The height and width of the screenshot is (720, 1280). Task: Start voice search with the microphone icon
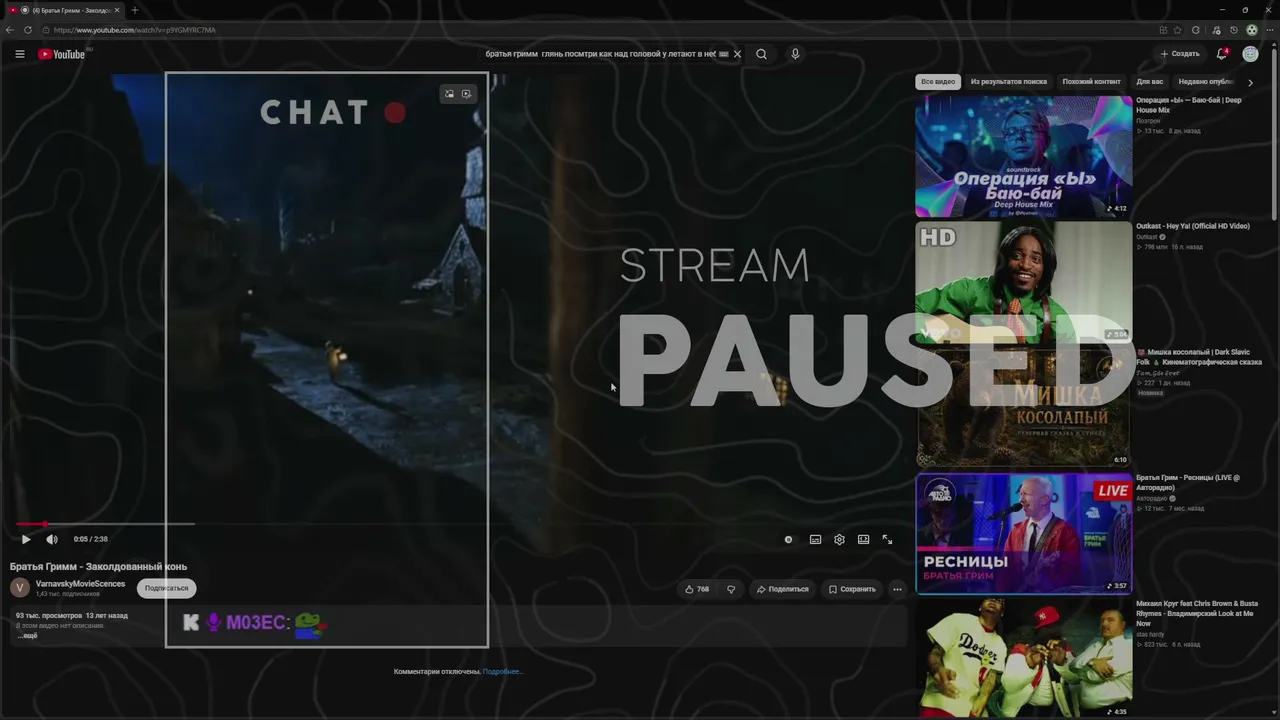795,54
